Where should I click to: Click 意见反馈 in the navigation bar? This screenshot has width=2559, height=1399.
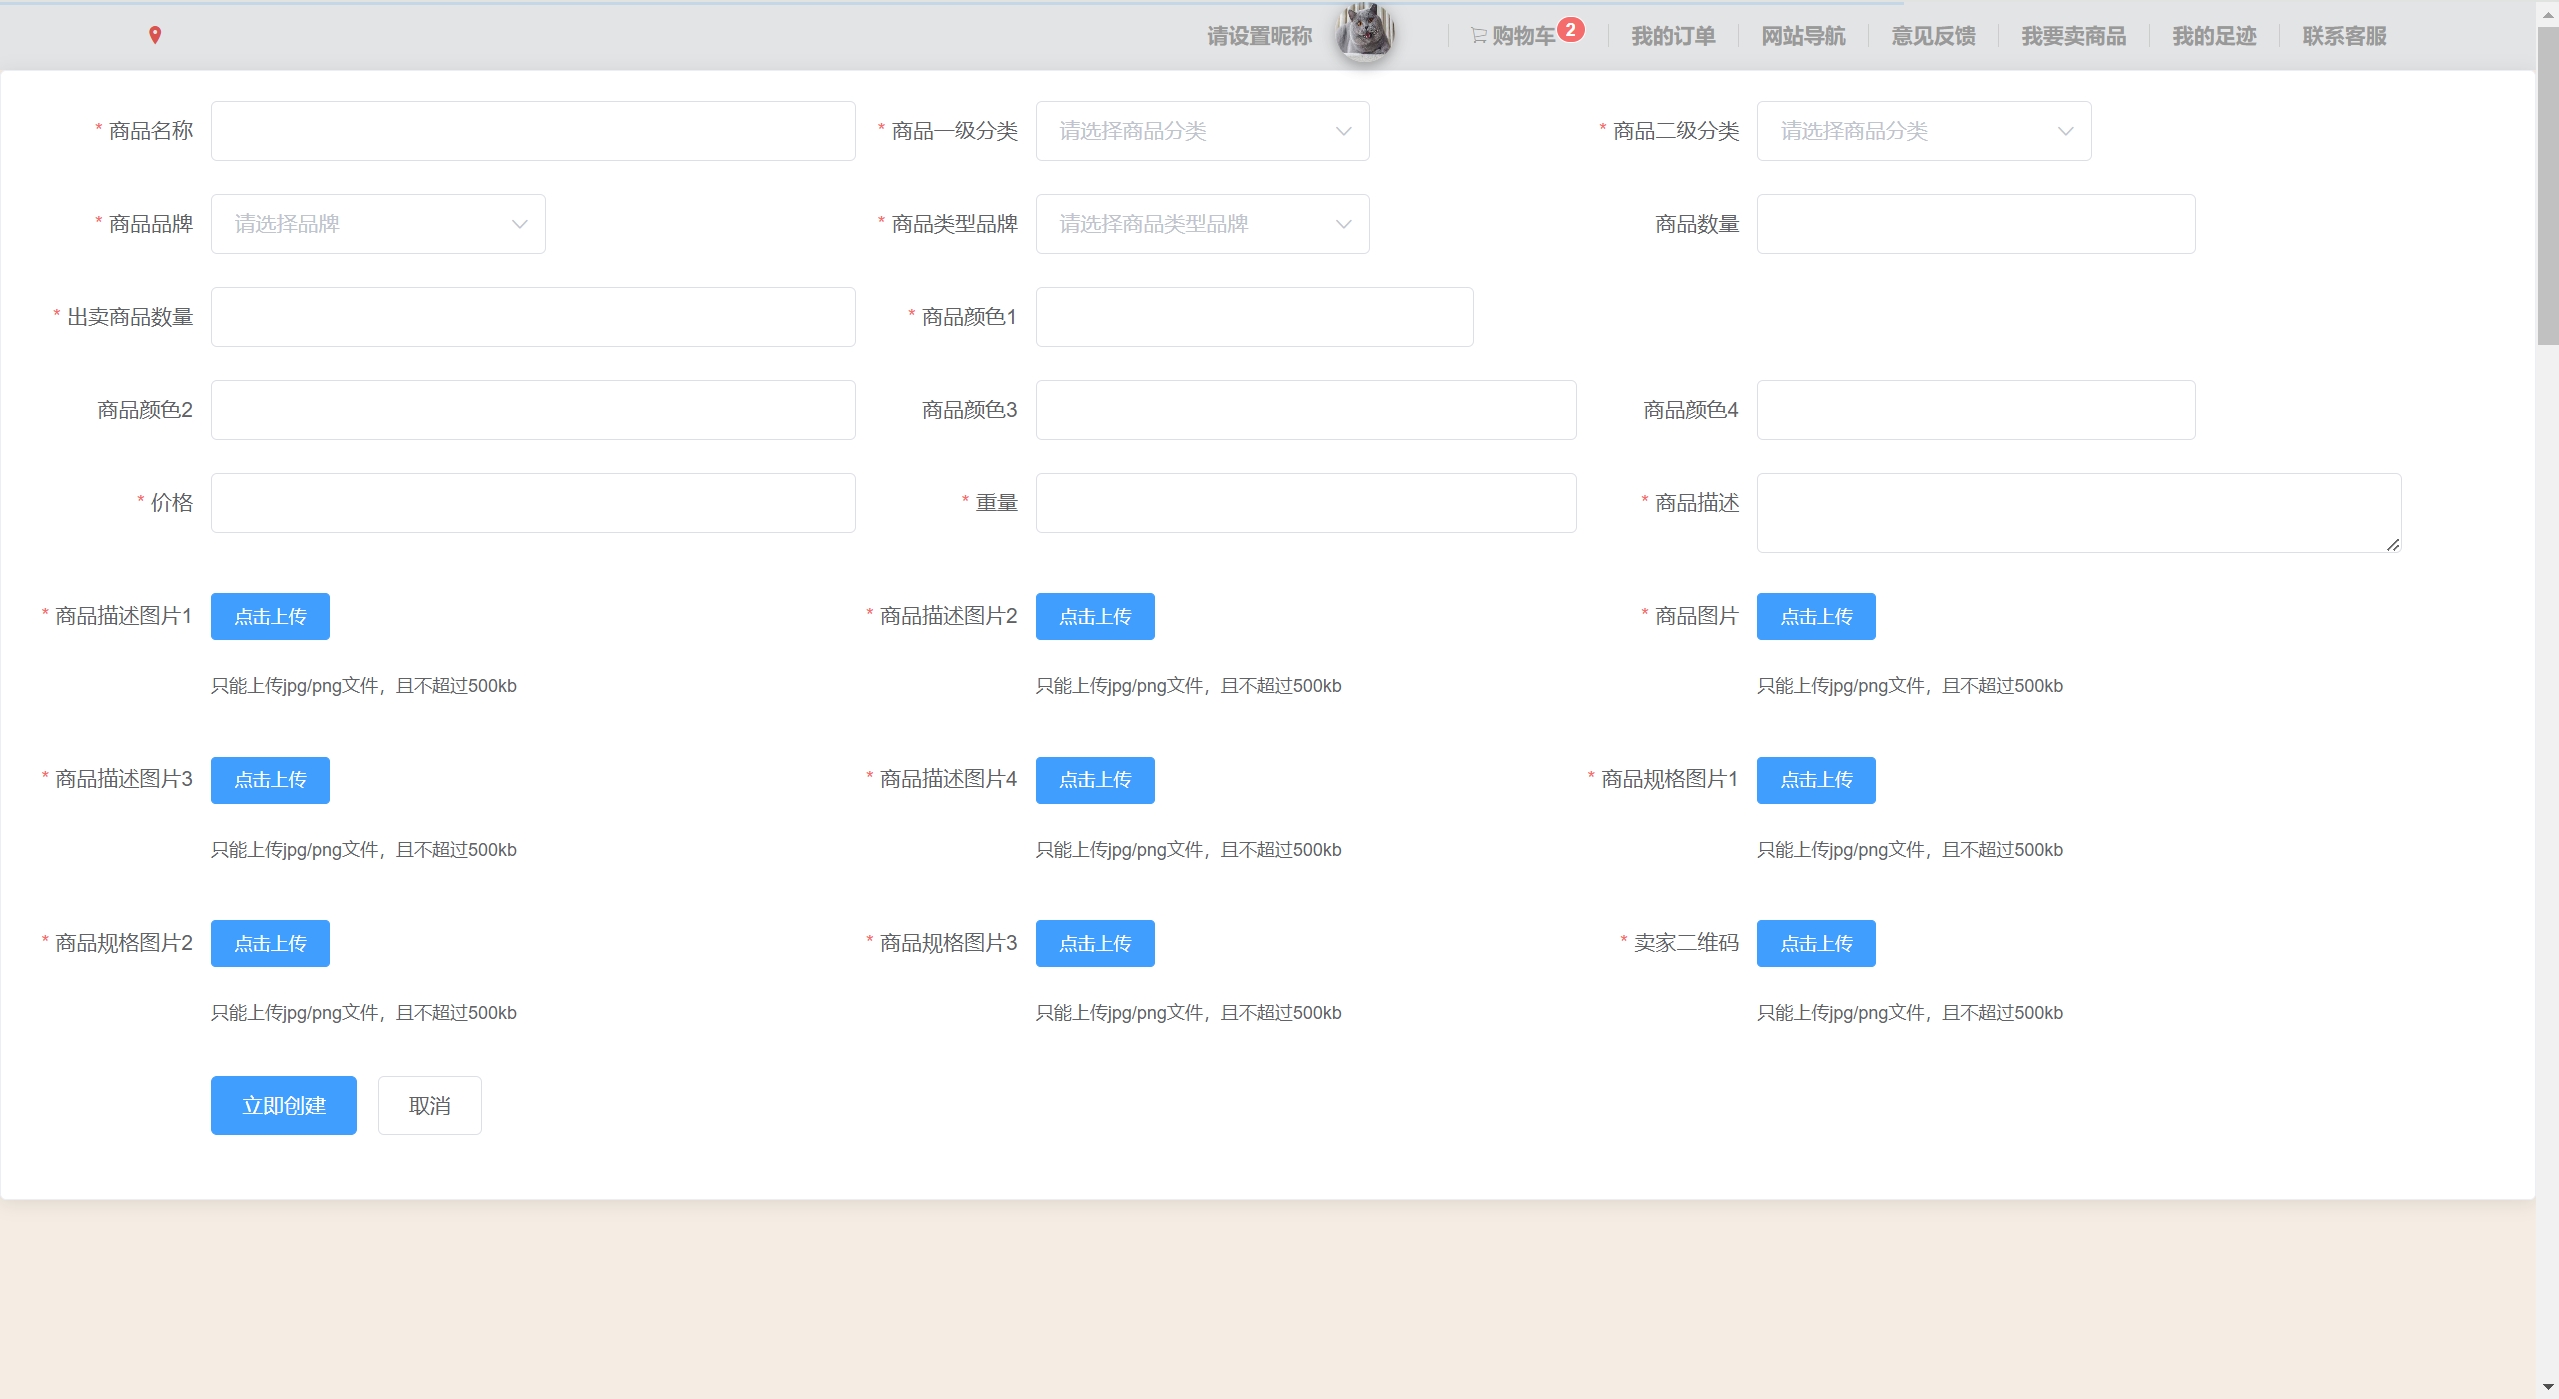coord(1933,36)
